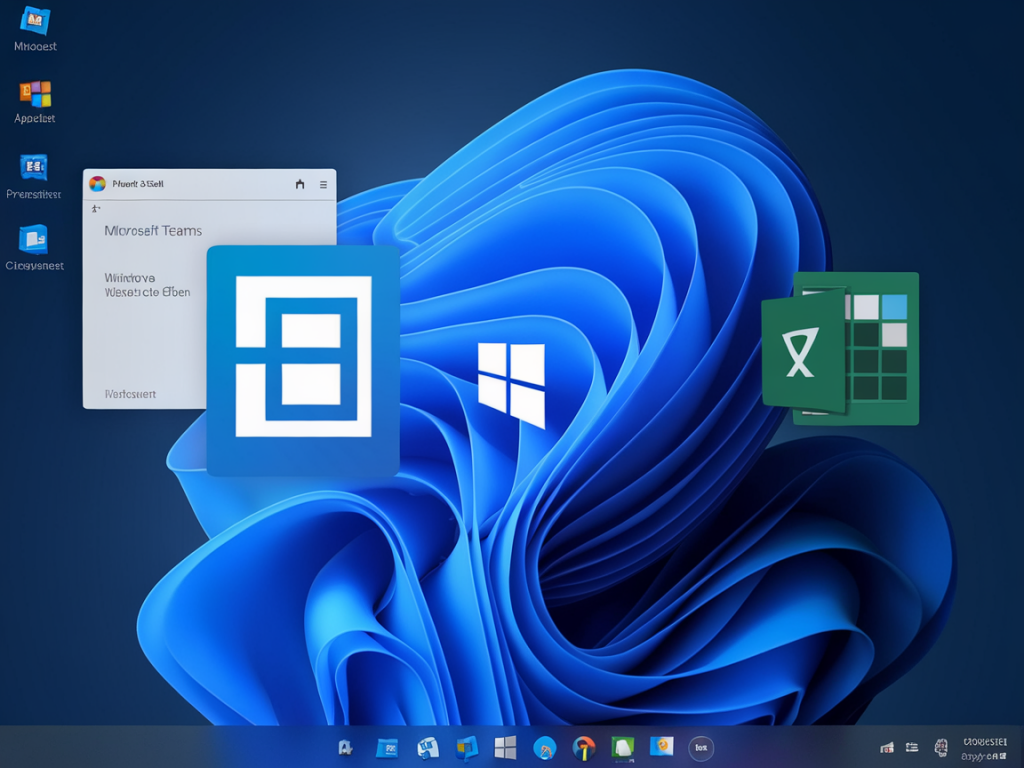Click the dark round button on the taskbar
The height and width of the screenshot is (768, 1024).
point(701,748)
